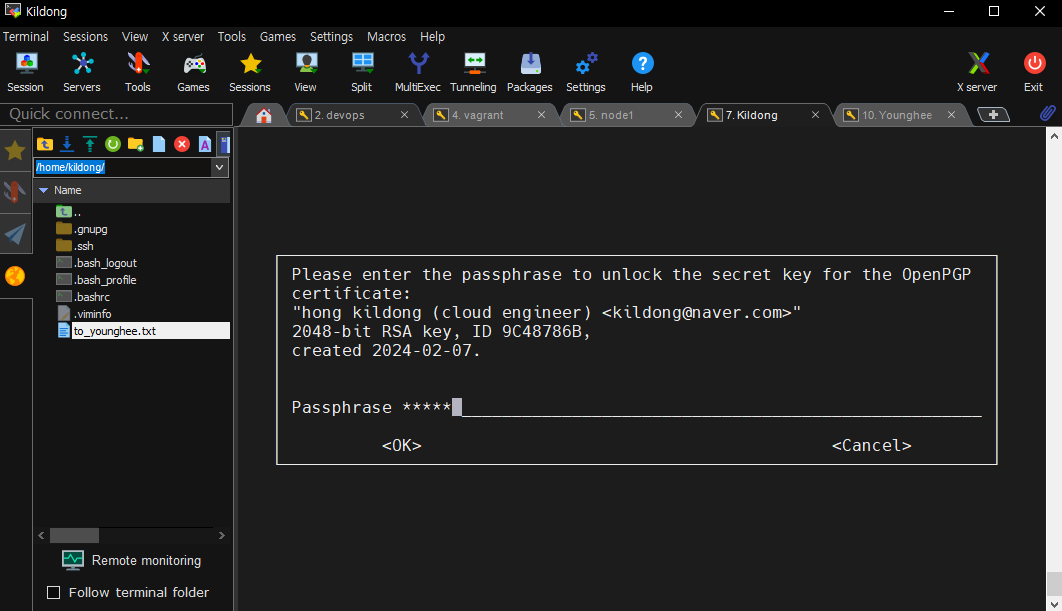Select the .bash_logout file

point(97,263)
